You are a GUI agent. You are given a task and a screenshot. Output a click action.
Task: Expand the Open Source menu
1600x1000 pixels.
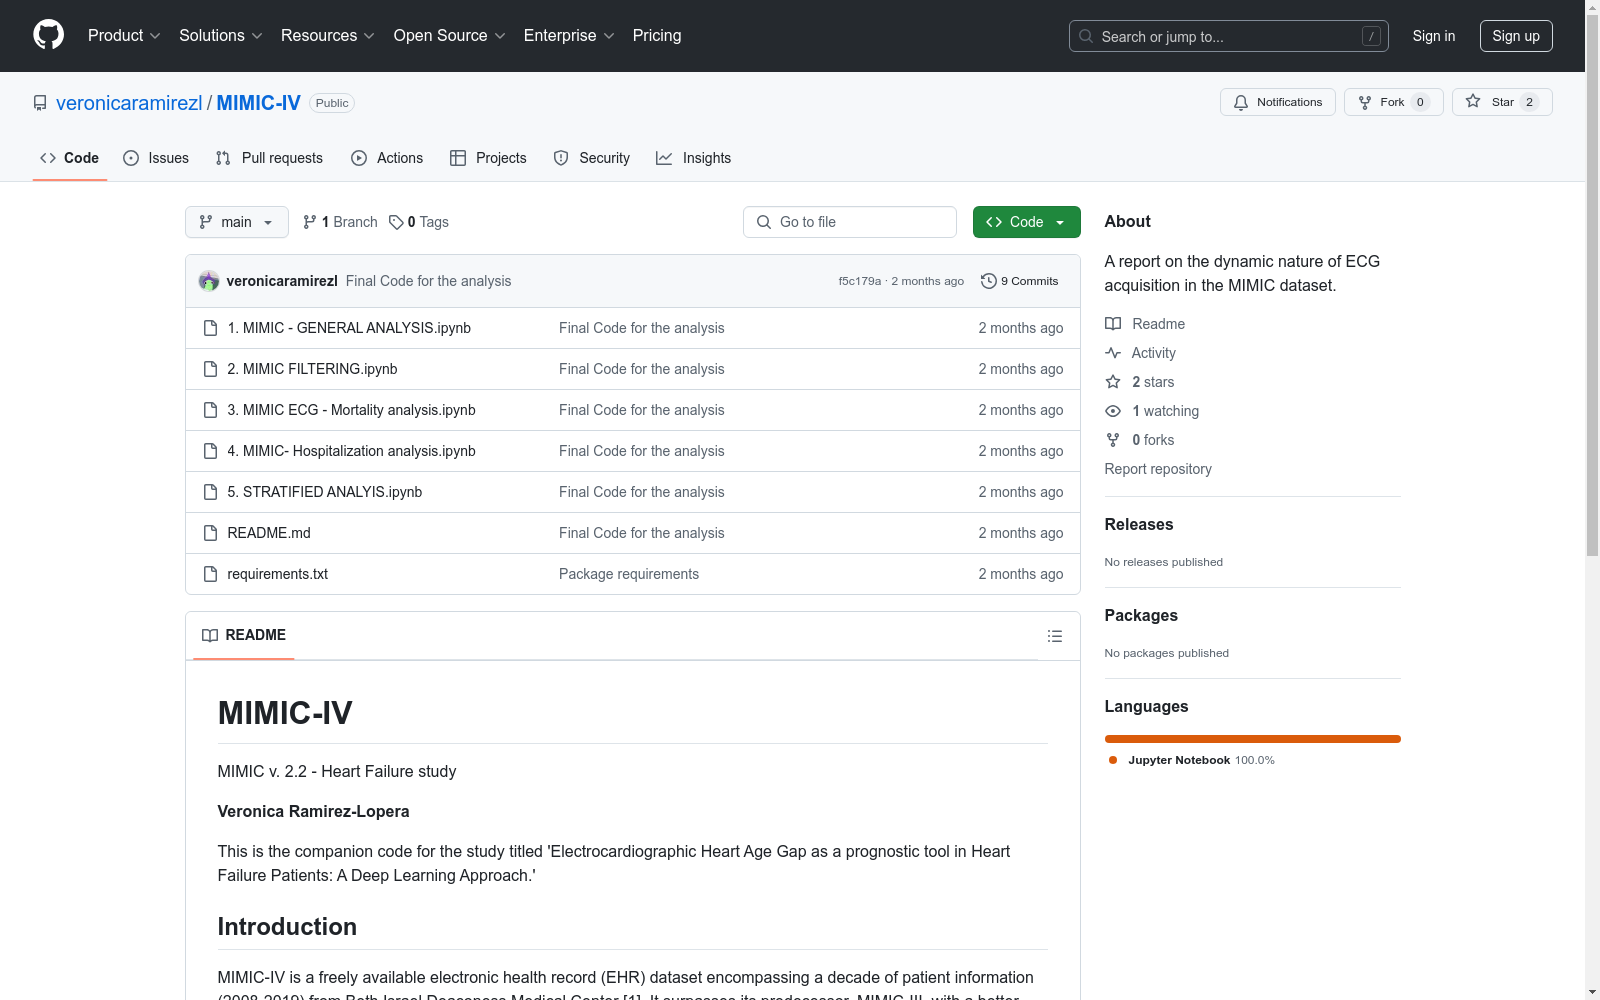coord(450,35)
